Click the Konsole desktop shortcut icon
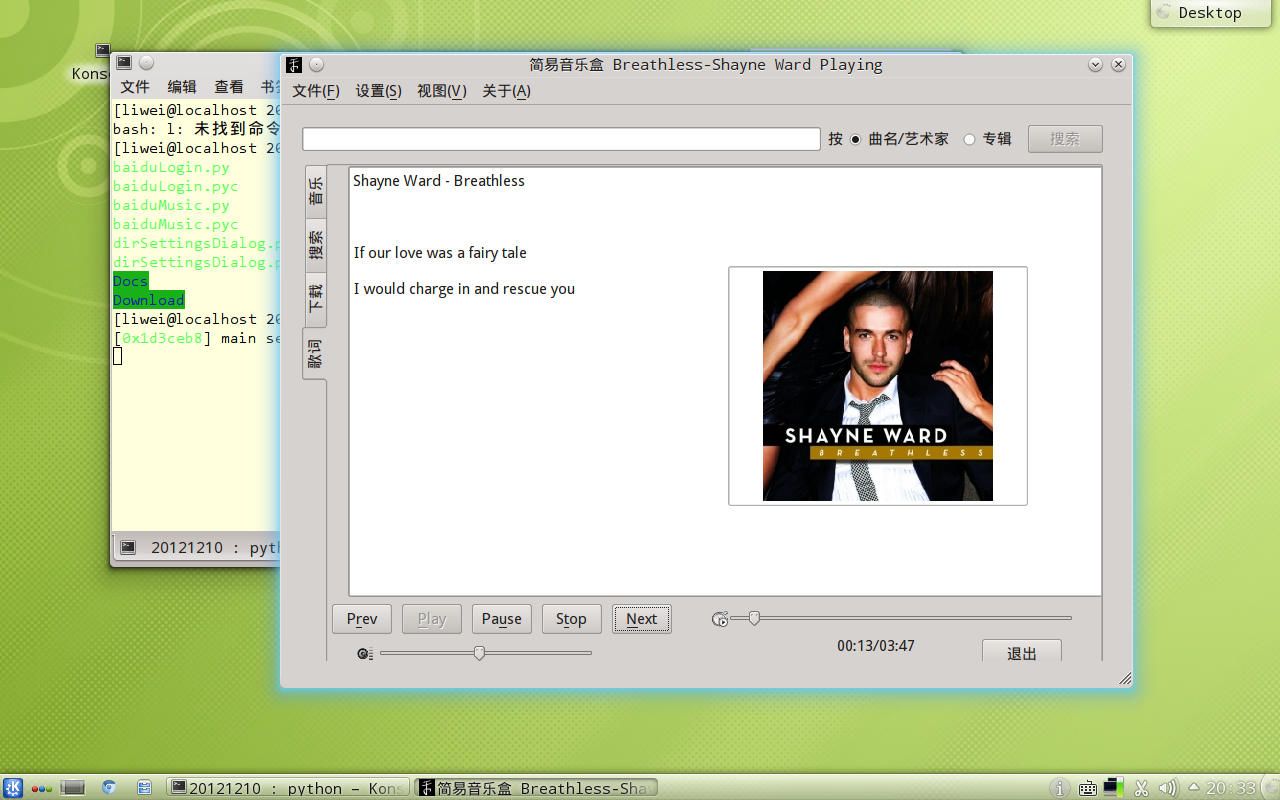Screen dimensions: 1280x800 click(x=103, y=50)
